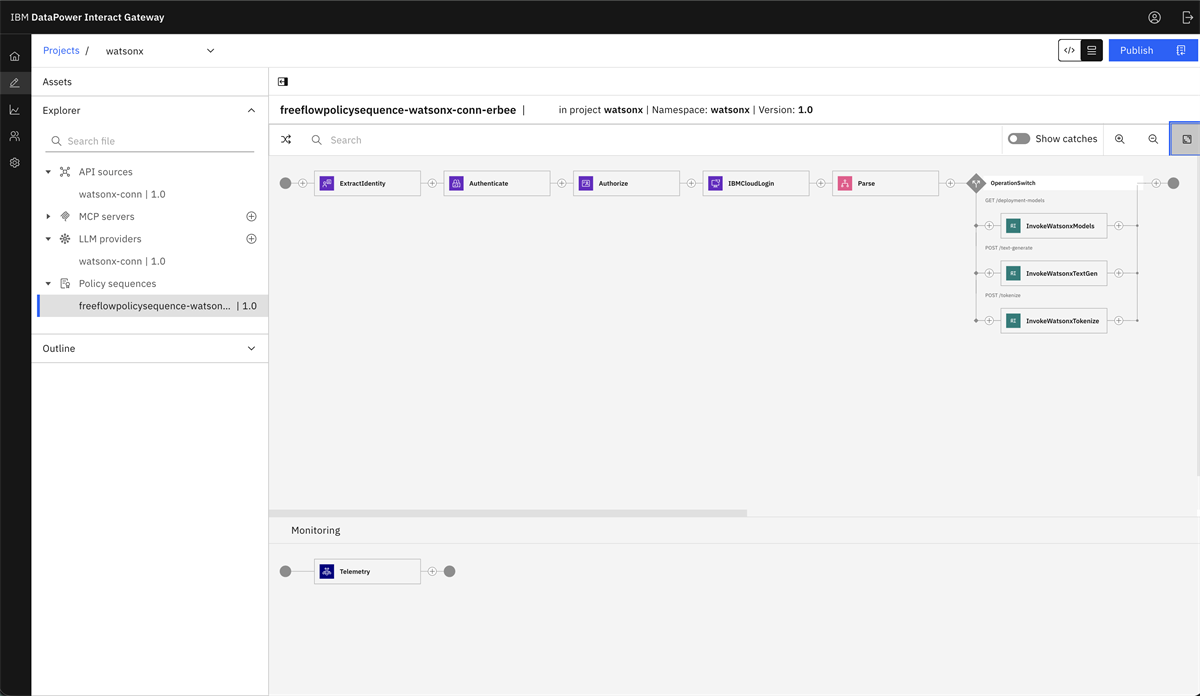Click the Projects breadcrumb link
This screenshot has height=696, width=1200.
click(61, 50)
